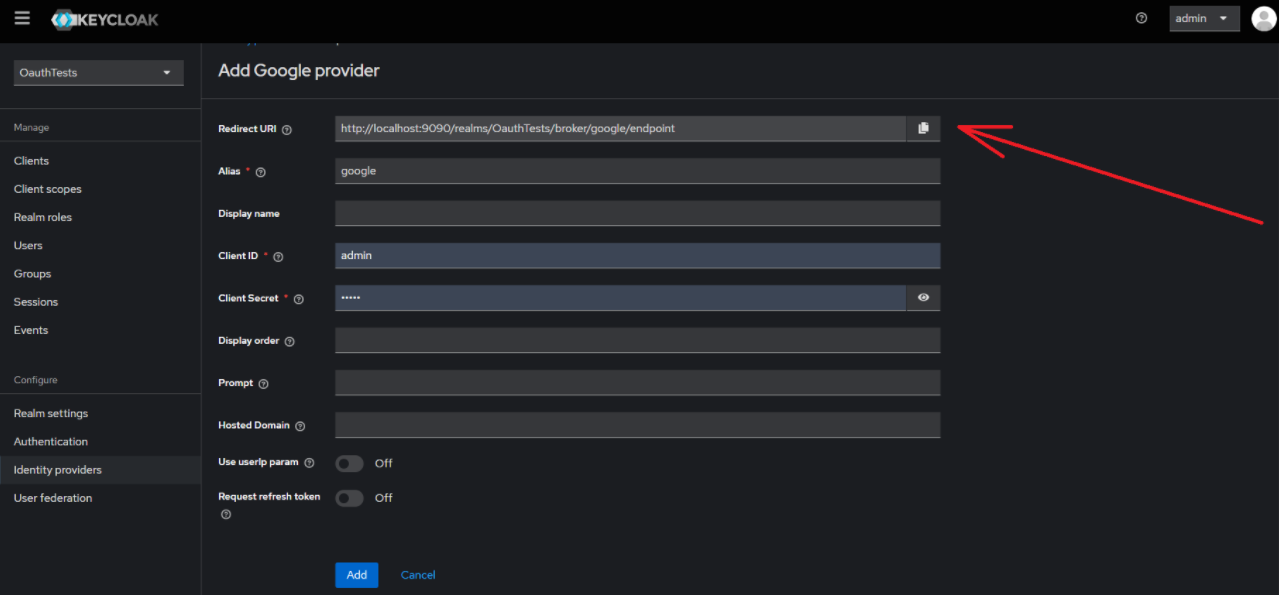Focus the Redirect URI field

point(621,128)
